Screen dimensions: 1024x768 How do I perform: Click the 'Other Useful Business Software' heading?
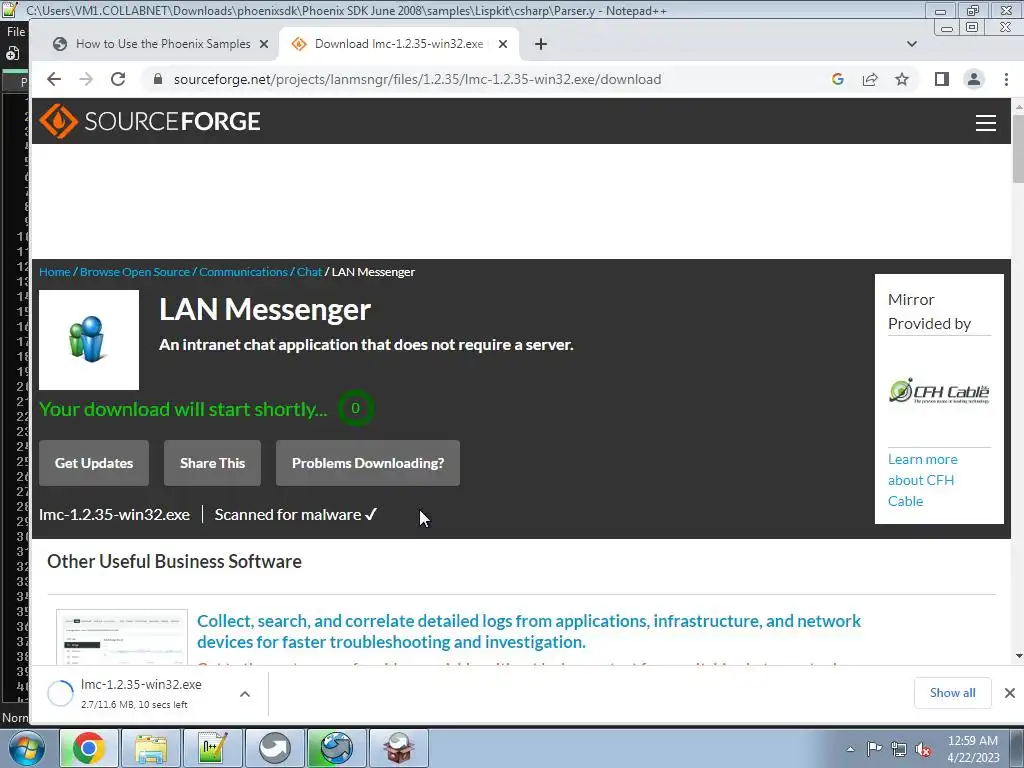click(x=174, y=562)
